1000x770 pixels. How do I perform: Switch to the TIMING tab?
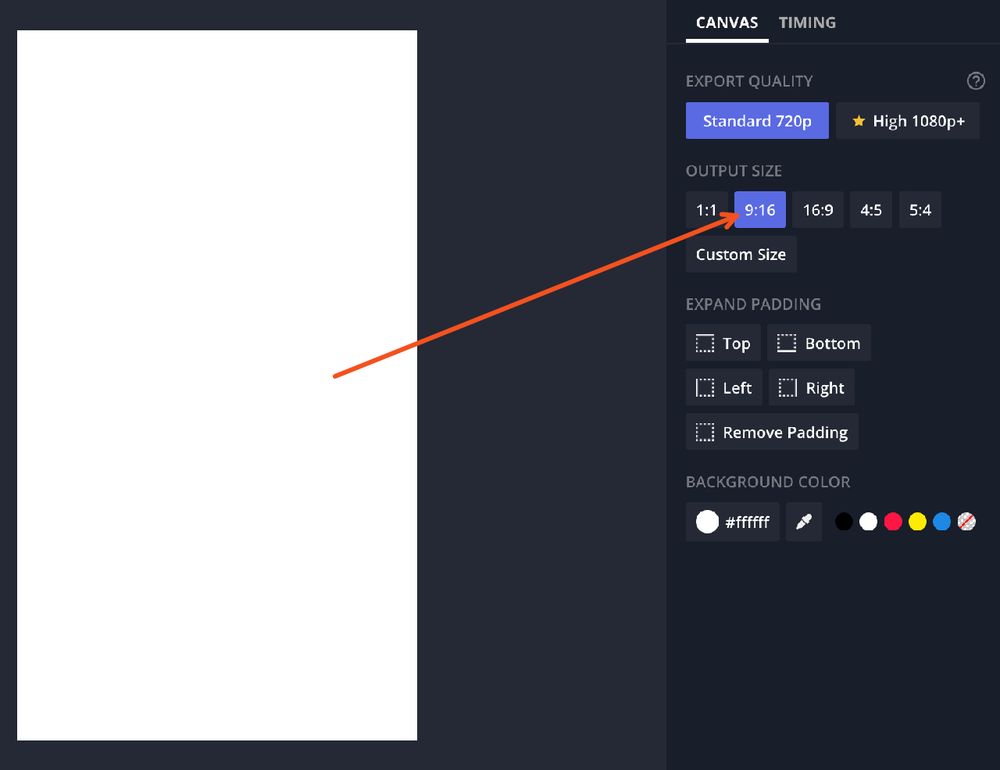pos(807,22)
